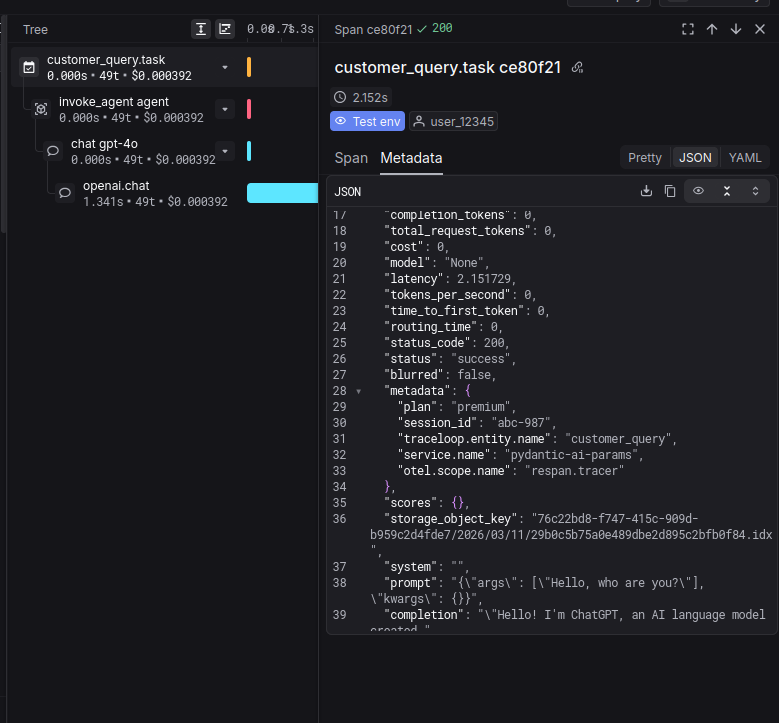Copy span link next to customer_query.task title

click(x=577, y=68)
